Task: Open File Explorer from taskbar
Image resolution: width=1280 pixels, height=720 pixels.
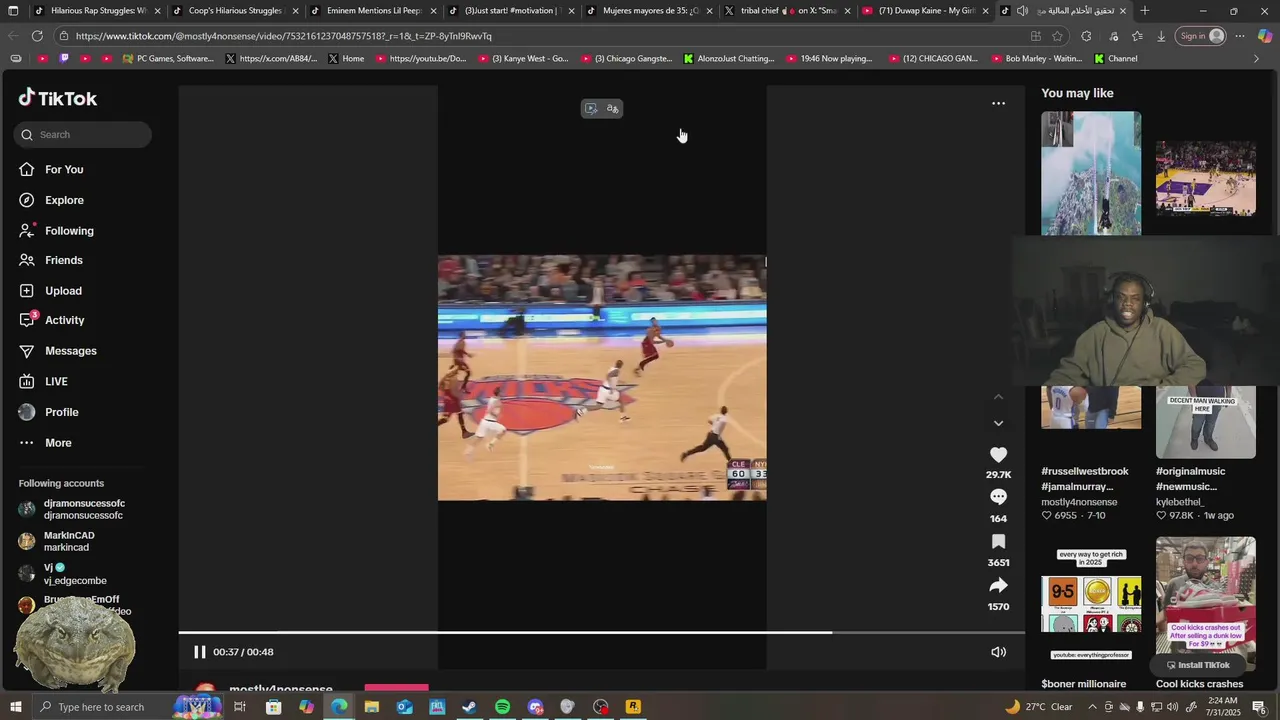Action: (x=371, y=707)
